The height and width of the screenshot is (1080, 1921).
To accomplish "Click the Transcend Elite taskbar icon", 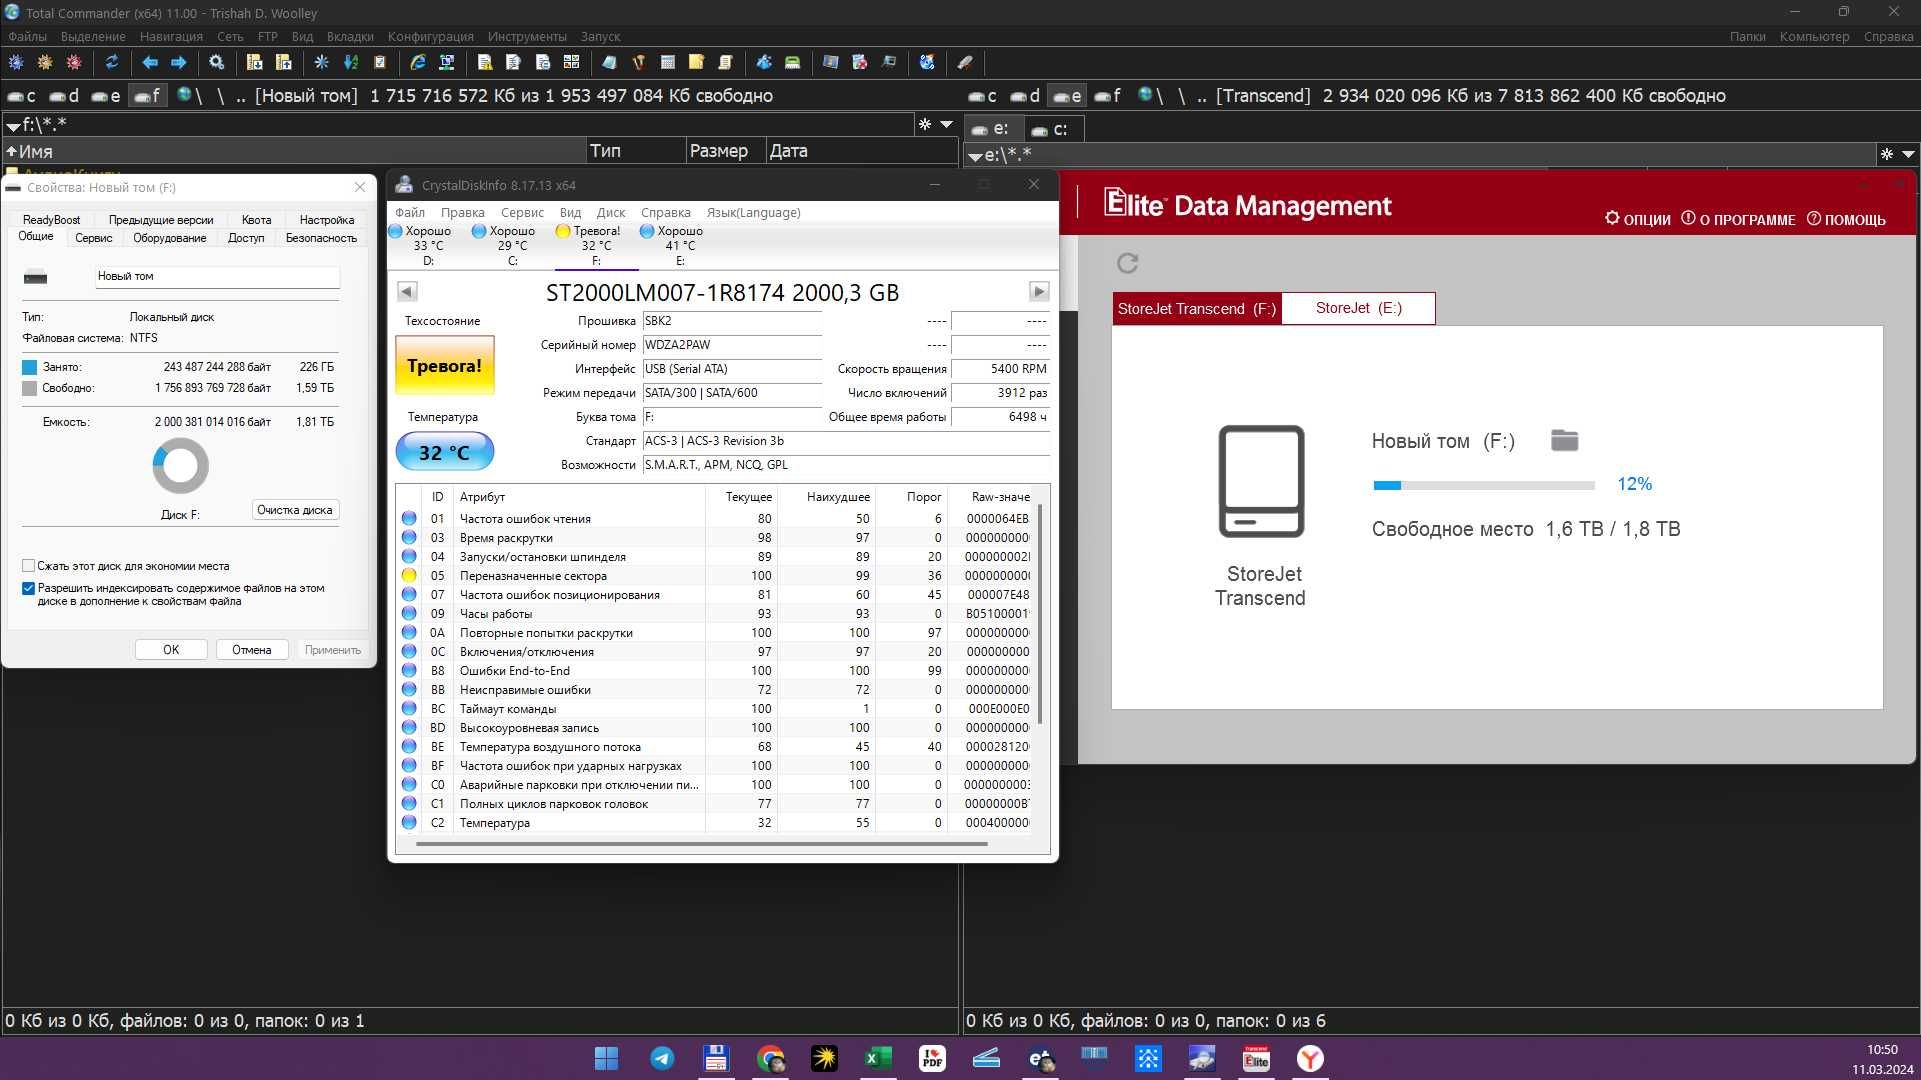I will click(1256, 1058).
